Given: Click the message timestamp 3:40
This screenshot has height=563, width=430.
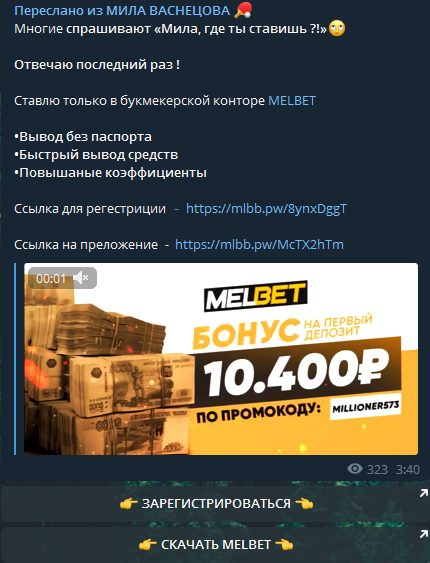Looking at the screenshot, I should (408, 469).
